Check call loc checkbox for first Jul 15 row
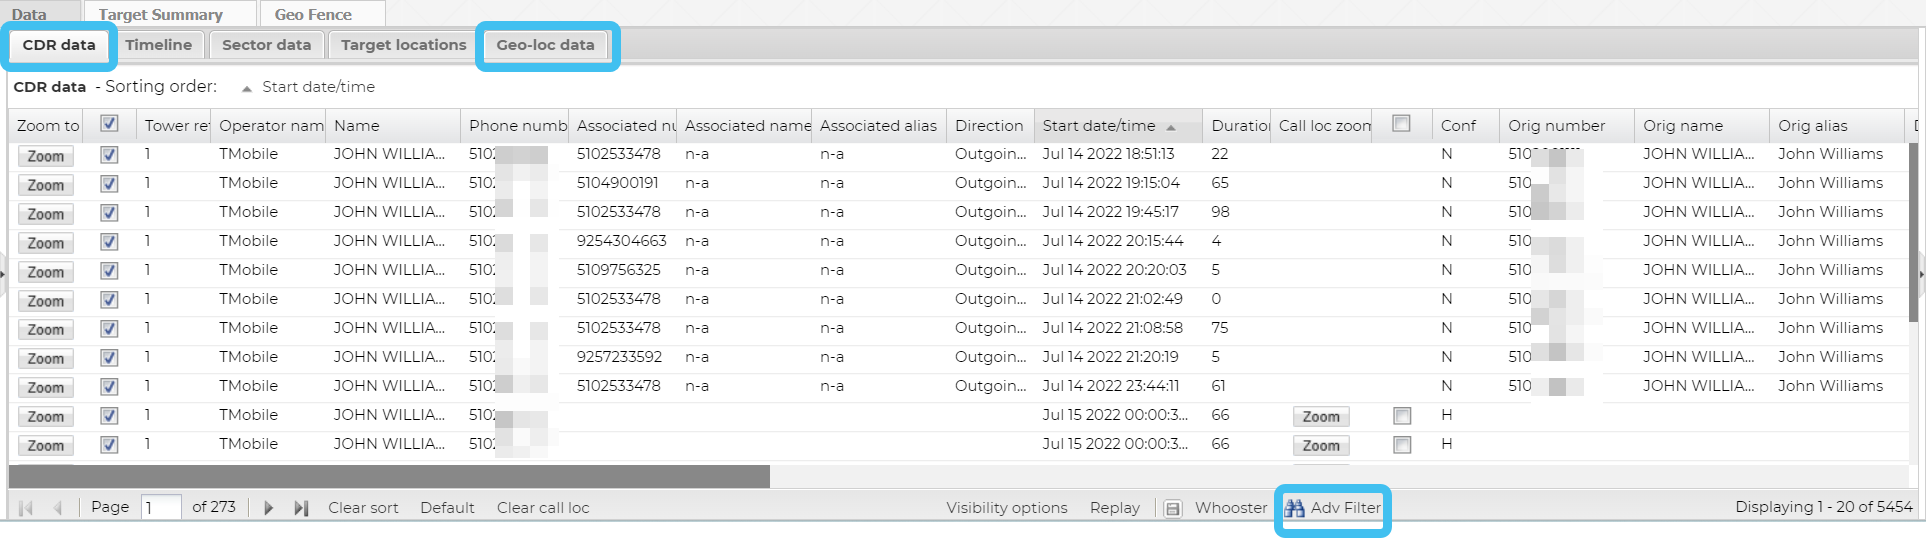 point(1402,416)
